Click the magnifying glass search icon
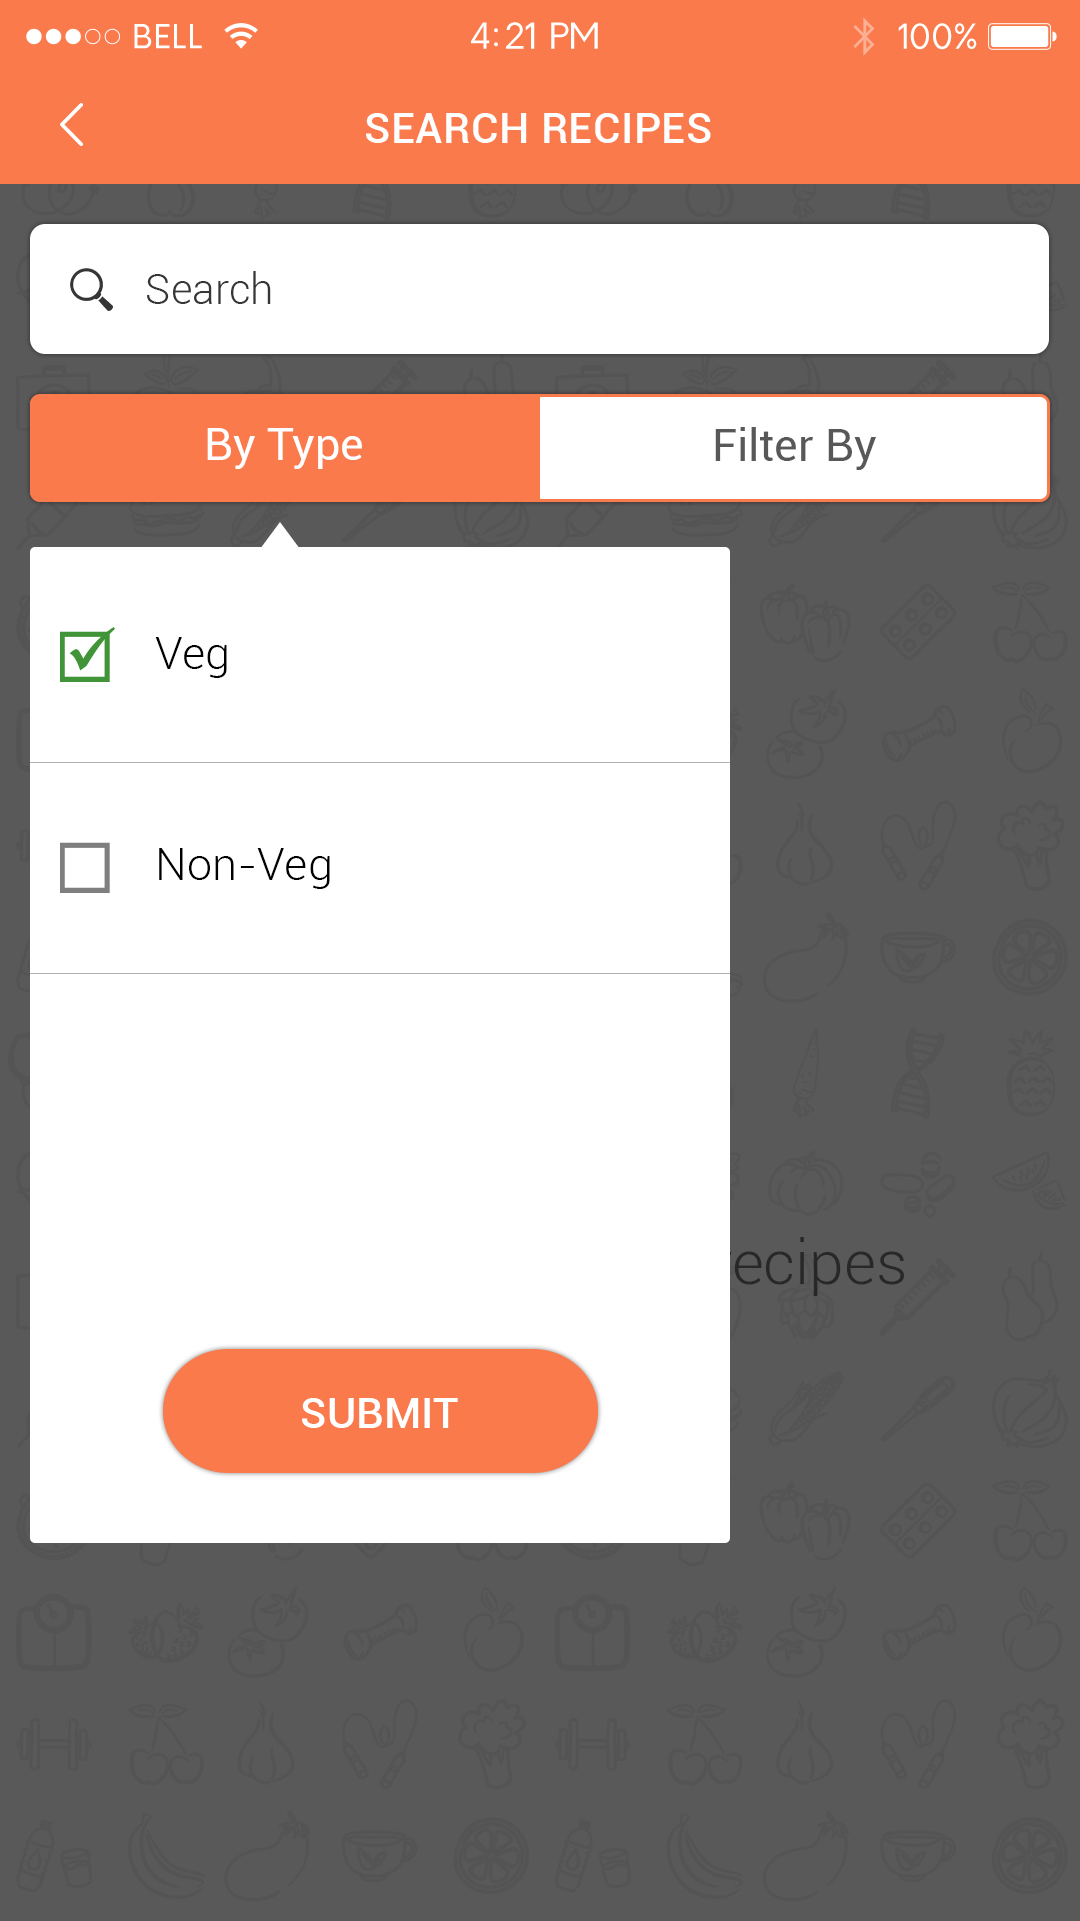Image resolution: width=1080 pixels, height=1921 pixels. pos(91,290)
